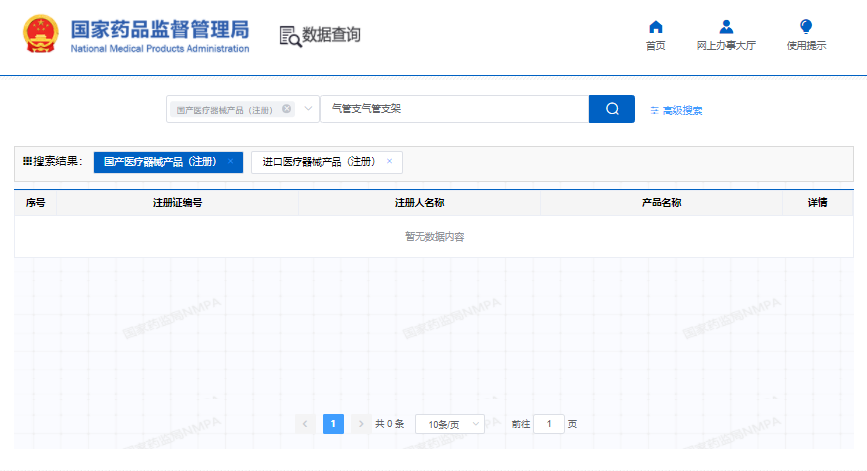Clear the 国产医疗器械产品 selection with x icon

pos(287,109)
